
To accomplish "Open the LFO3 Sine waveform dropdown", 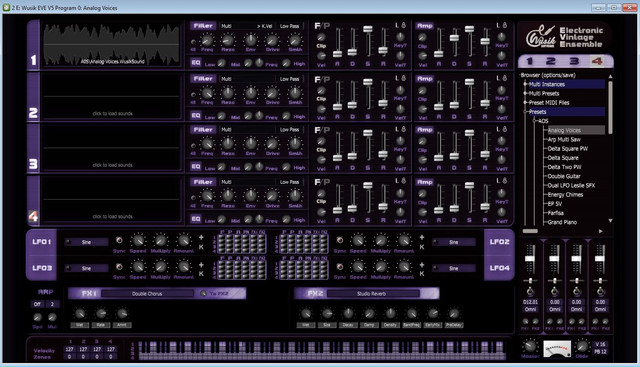I will [87, 268].
